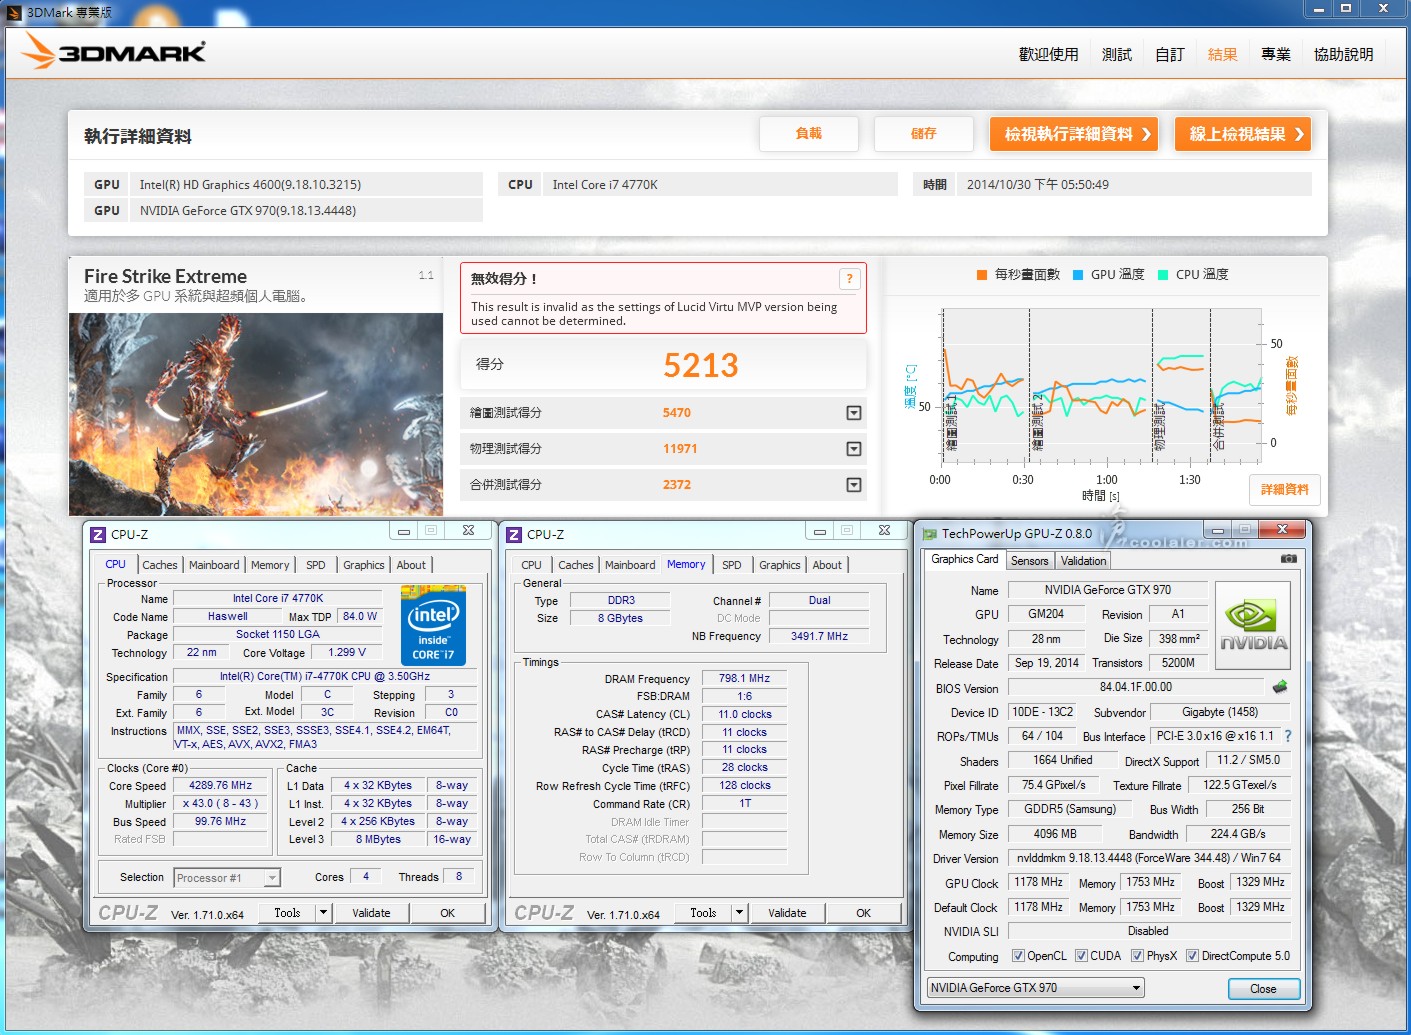
Task: Click the Bus Interface question mark icon
Action: pyautogui.click(x=1288, y=736)
